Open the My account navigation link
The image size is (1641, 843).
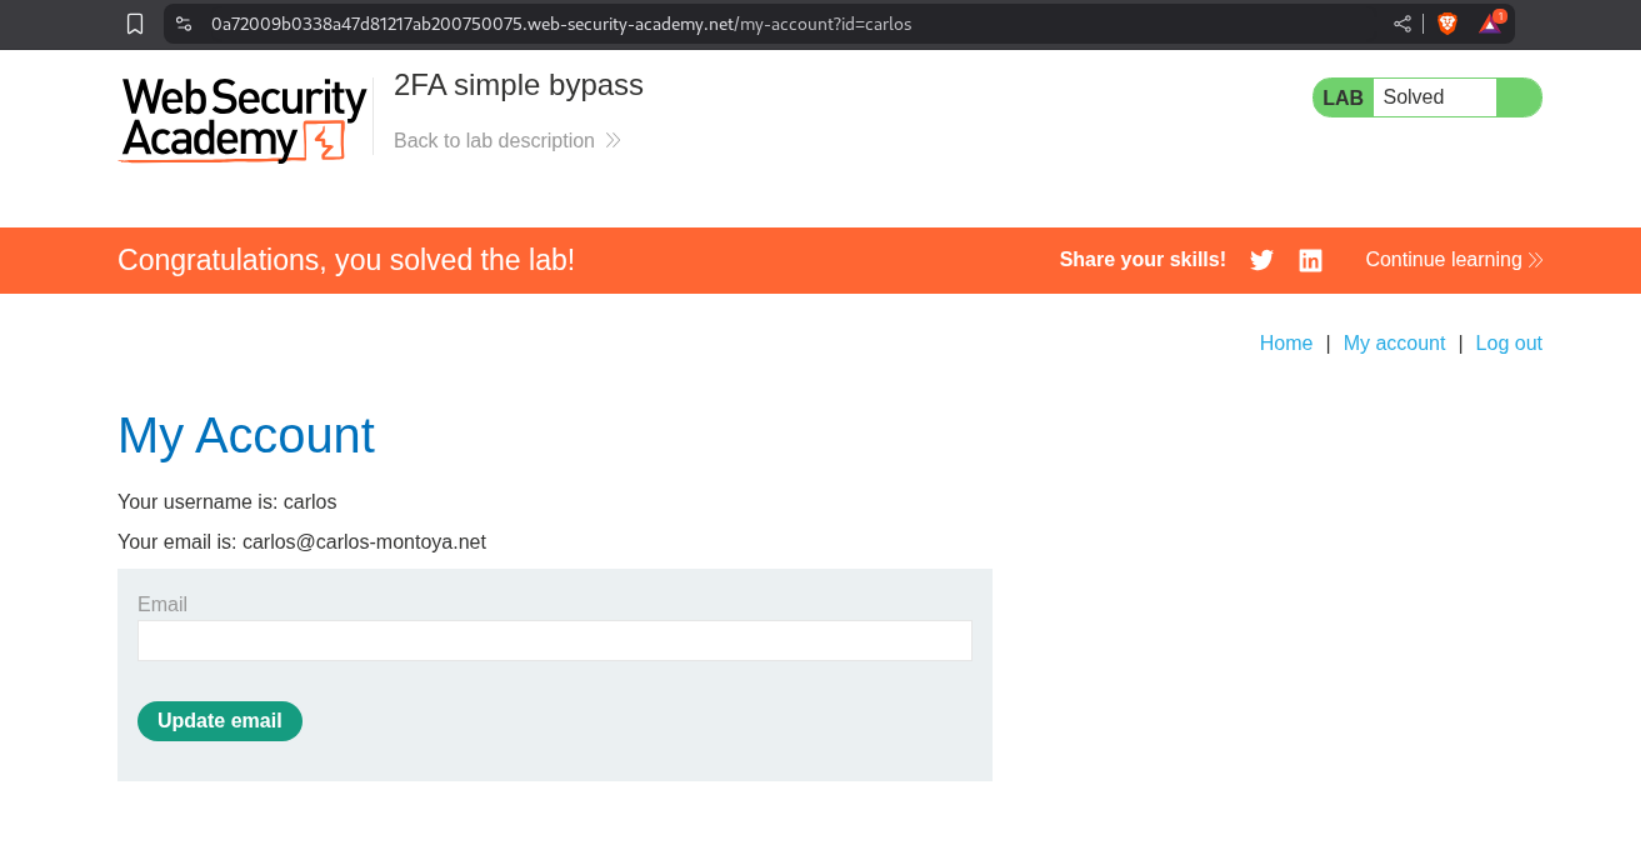[1394, 343]
